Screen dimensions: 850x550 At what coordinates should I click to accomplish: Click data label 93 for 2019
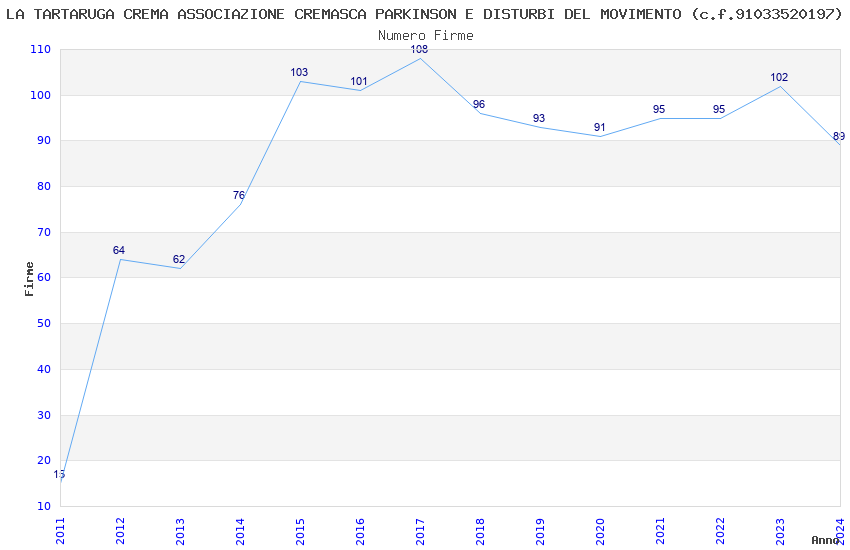(539, 118)
